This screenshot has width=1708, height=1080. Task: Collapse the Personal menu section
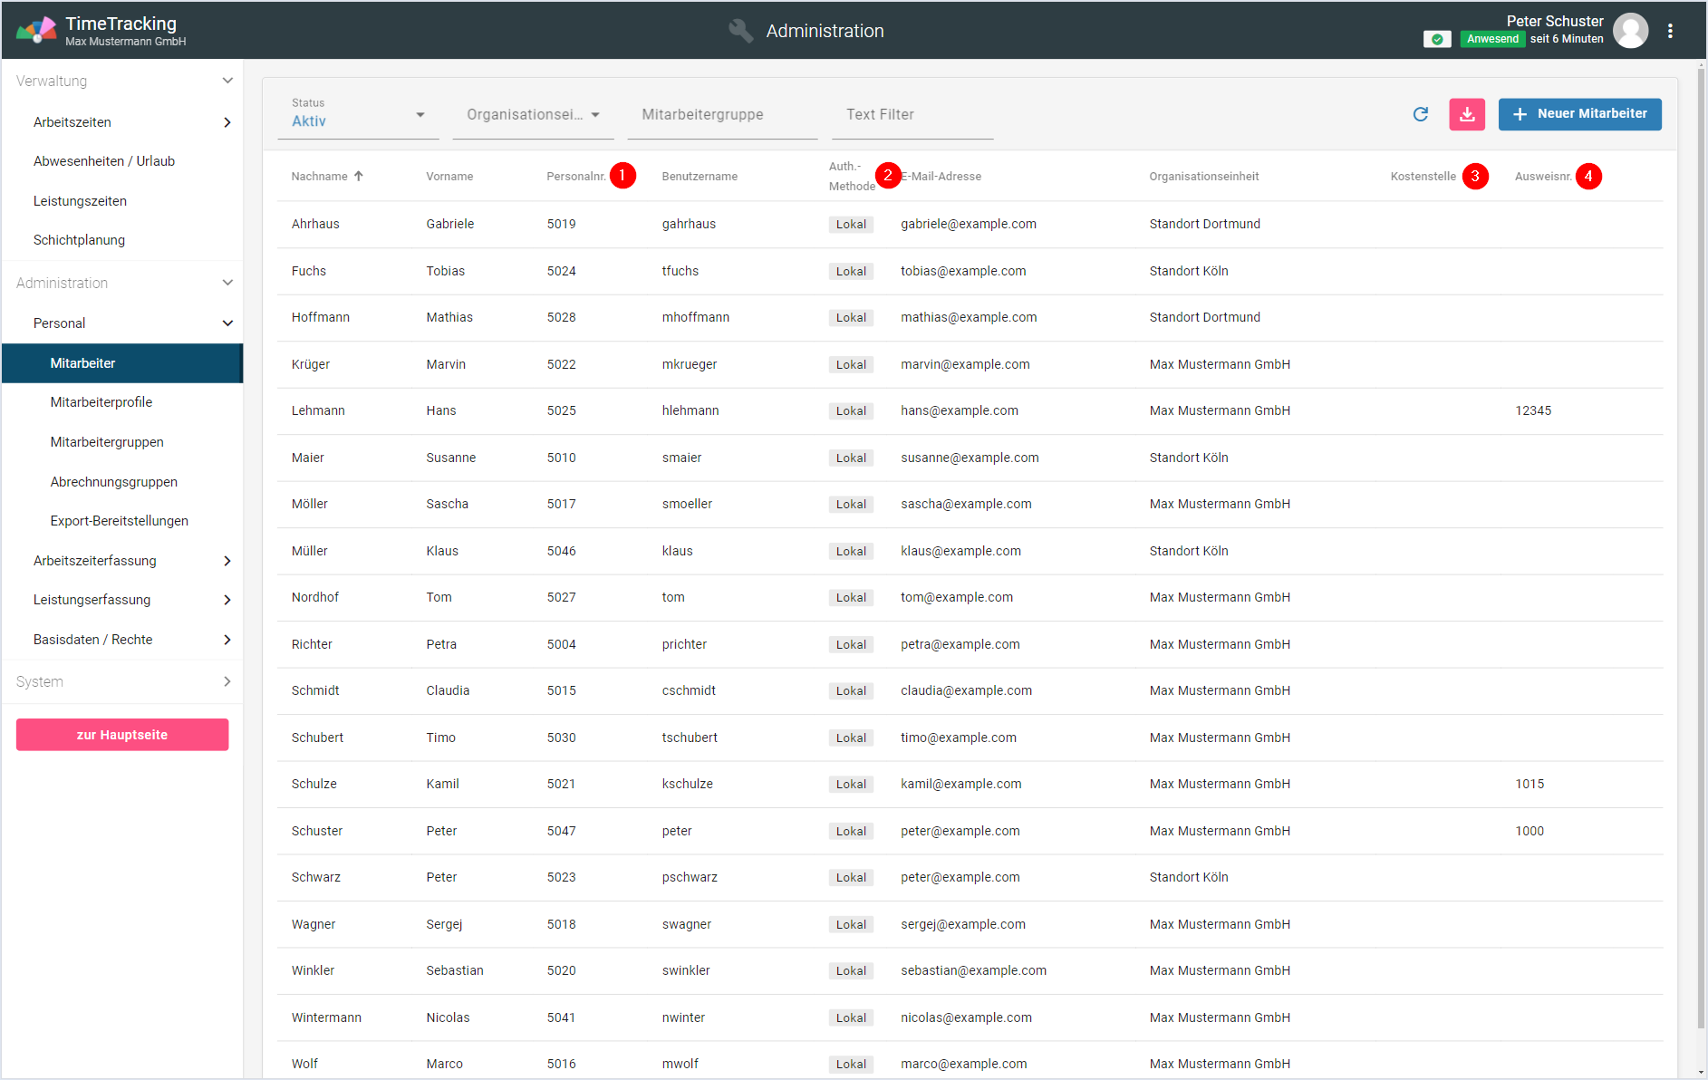pyautogui.click(x=227, y=323)
